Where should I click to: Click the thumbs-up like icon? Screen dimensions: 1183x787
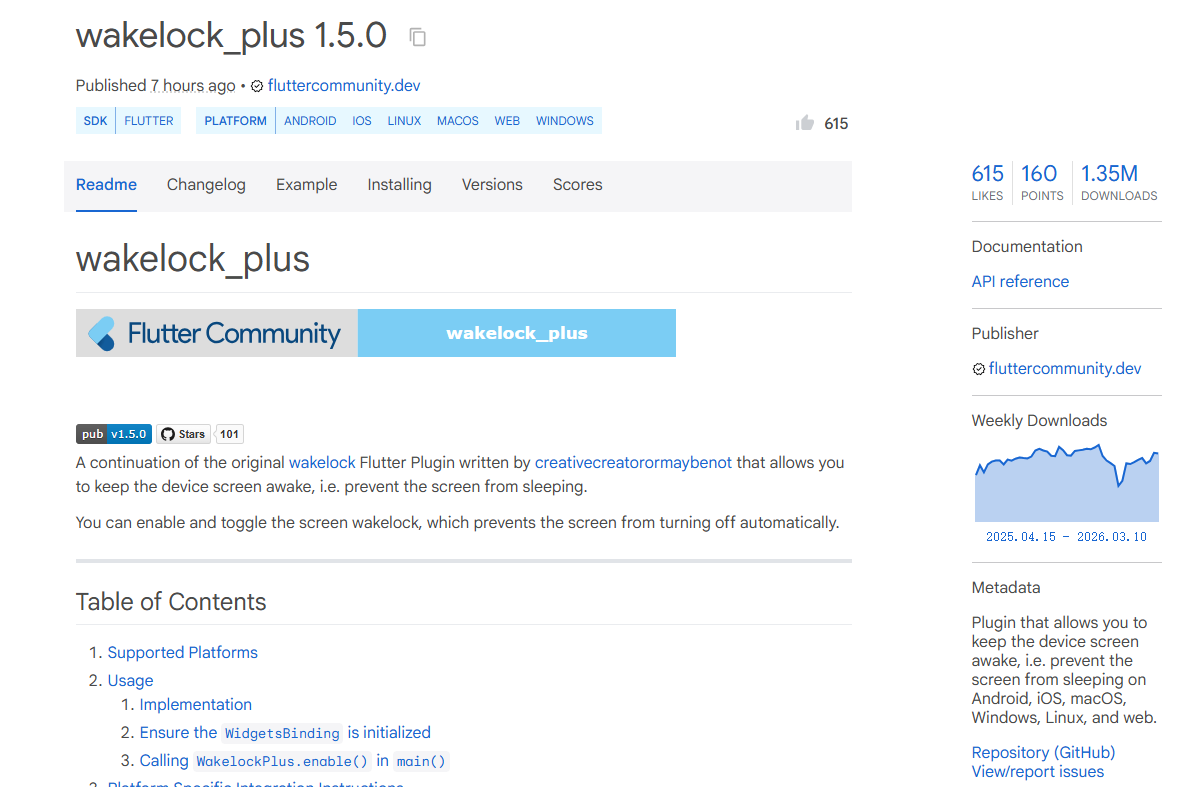pos(804,123)
